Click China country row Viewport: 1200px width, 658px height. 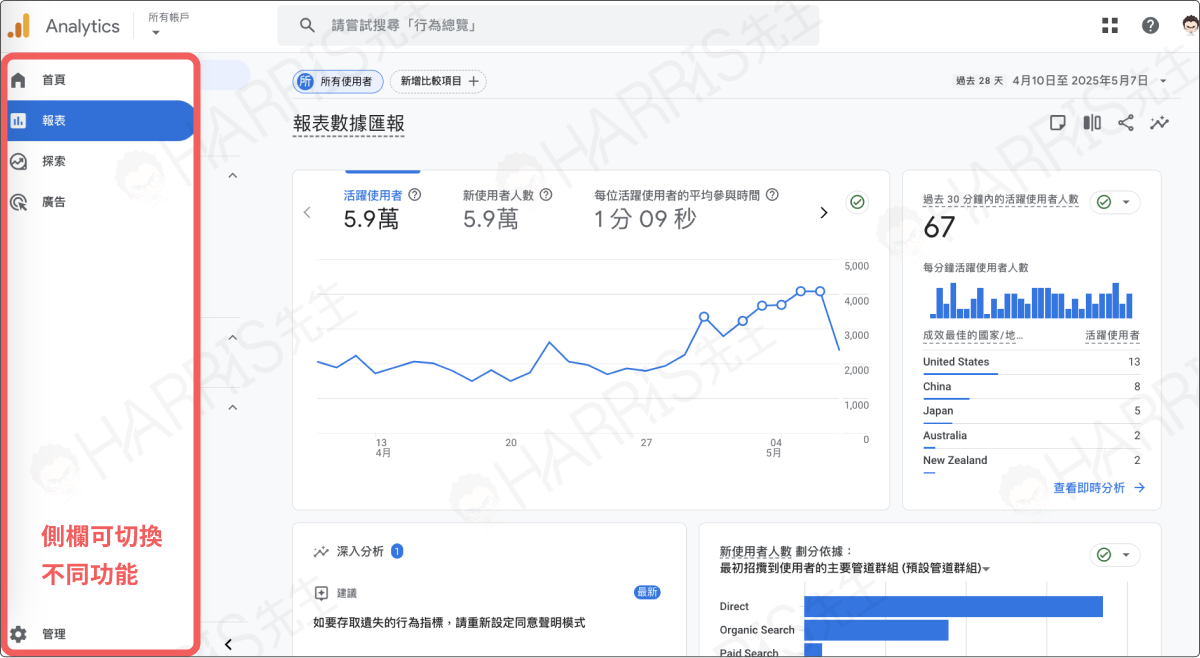(x=1031, y=387)
